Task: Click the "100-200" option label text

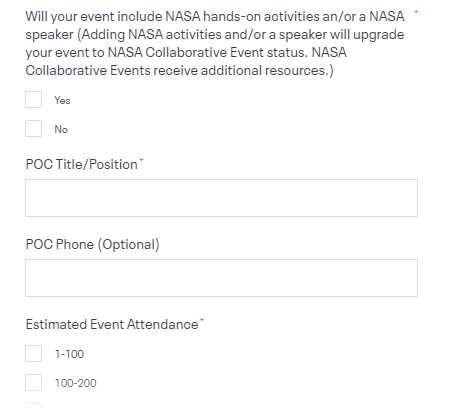Action: tap(76, 383)
